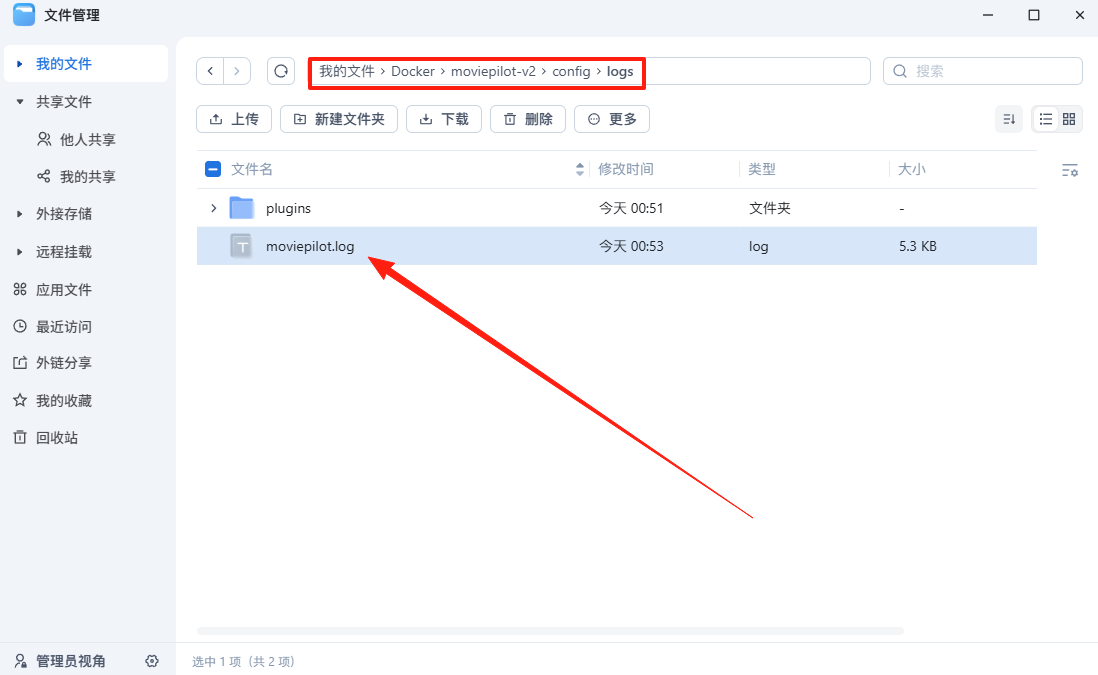Screen dimensions: 1098x675
Task: Toggle the select-all checkbox
Action: (x=213, y=169)
